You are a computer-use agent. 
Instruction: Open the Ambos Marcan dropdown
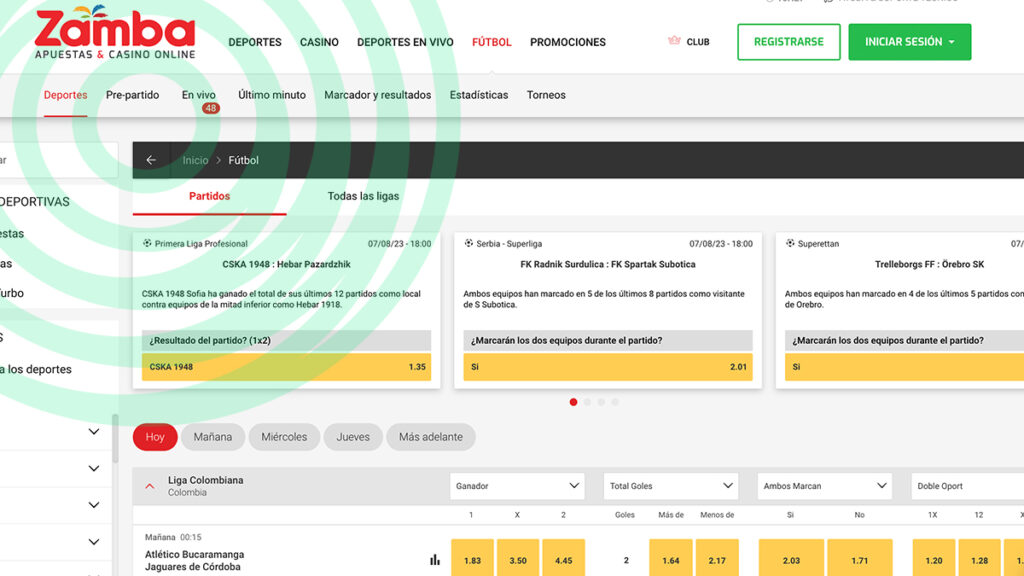pyautogui.click(x=824, y=486)
